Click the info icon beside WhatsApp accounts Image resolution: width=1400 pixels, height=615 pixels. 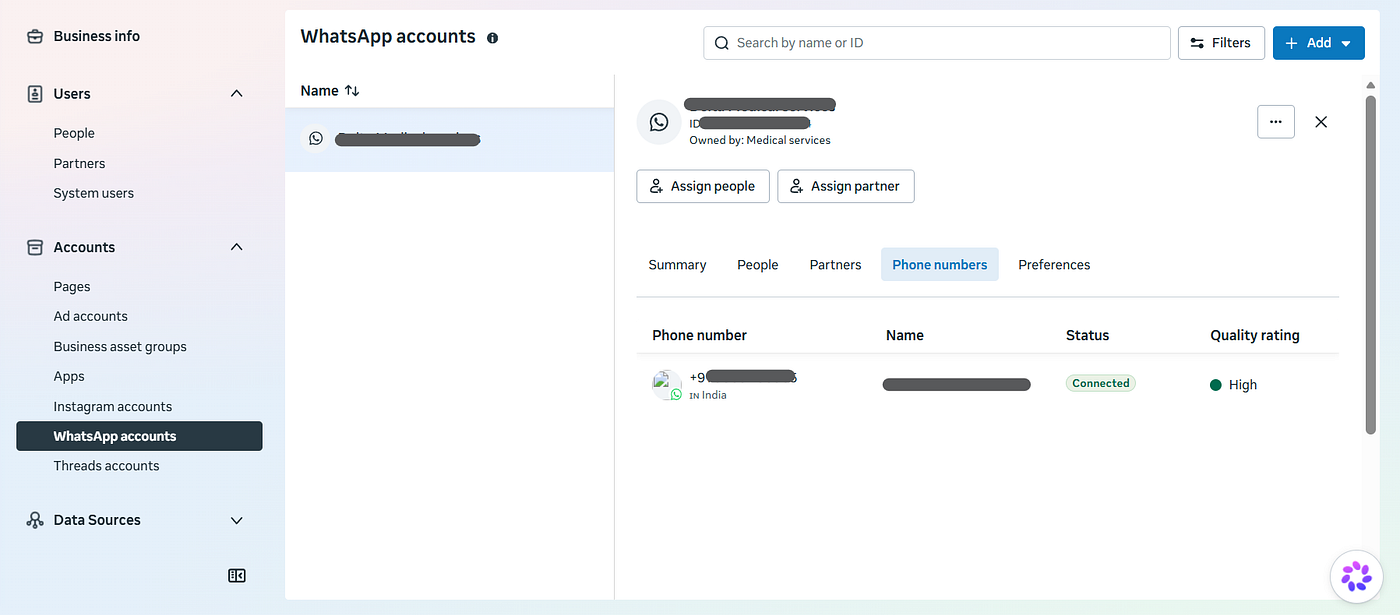coord(492,38)
